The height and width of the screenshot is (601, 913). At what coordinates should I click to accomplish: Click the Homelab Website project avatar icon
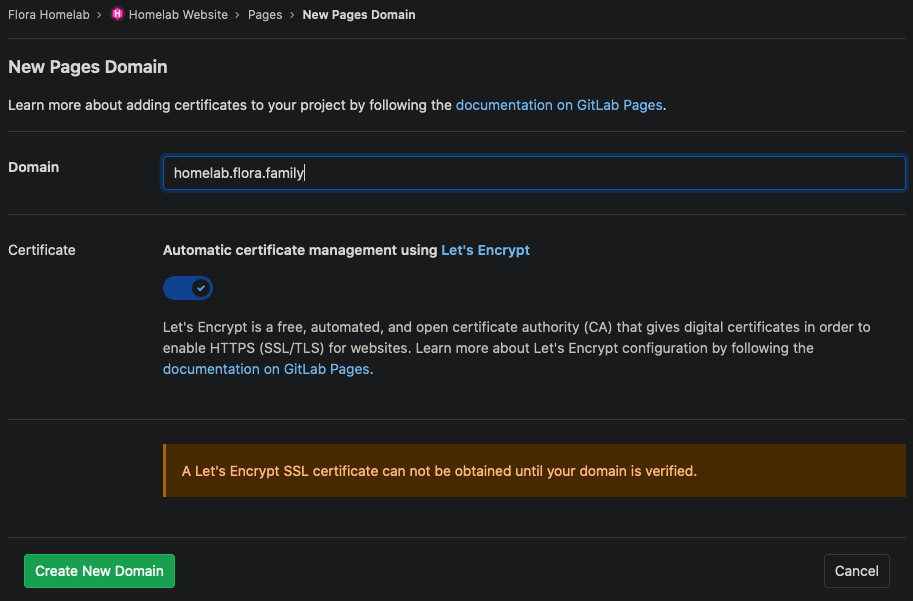coord(117,15)
